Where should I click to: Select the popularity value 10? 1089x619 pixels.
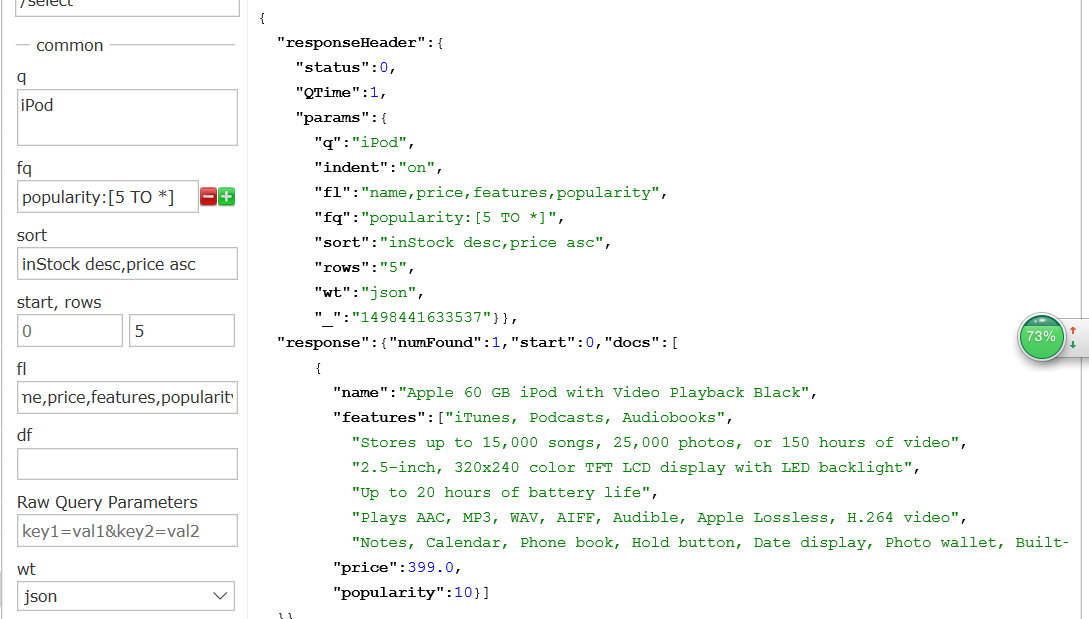463,593
